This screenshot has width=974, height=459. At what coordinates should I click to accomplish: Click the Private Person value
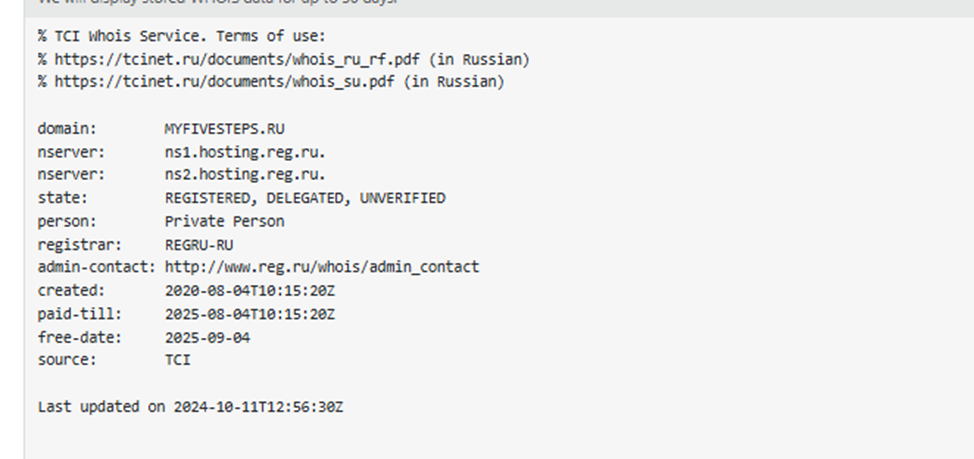pos(224,221)
